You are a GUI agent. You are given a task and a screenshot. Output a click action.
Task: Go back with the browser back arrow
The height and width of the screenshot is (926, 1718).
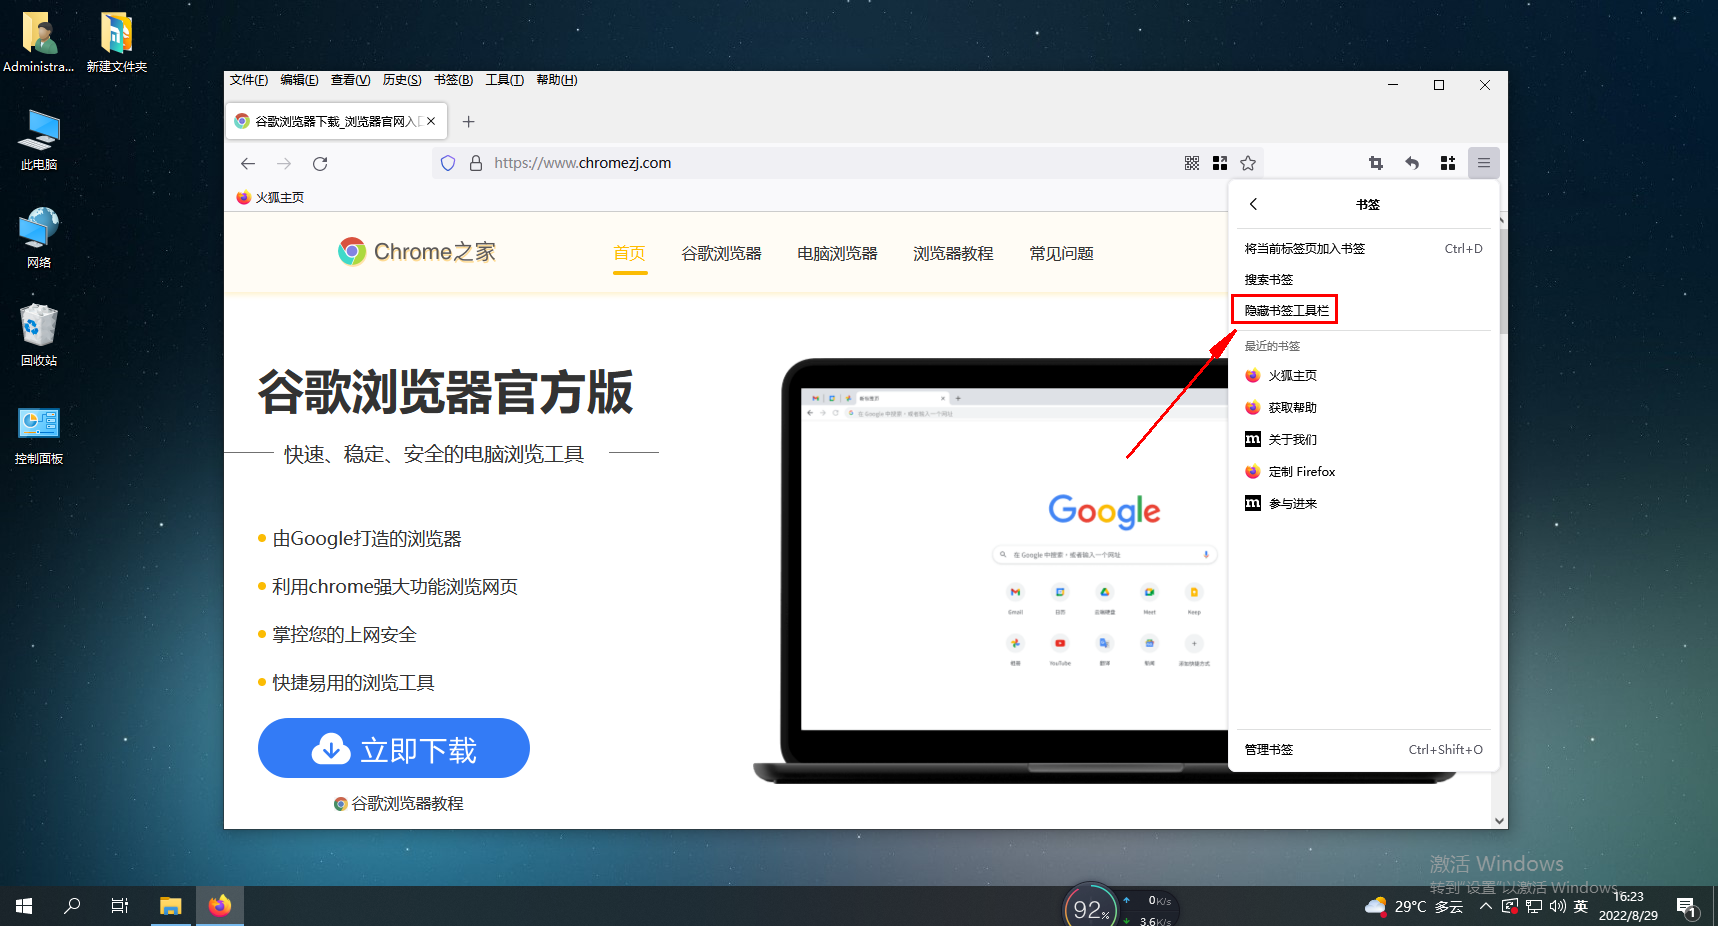(248, 163)
